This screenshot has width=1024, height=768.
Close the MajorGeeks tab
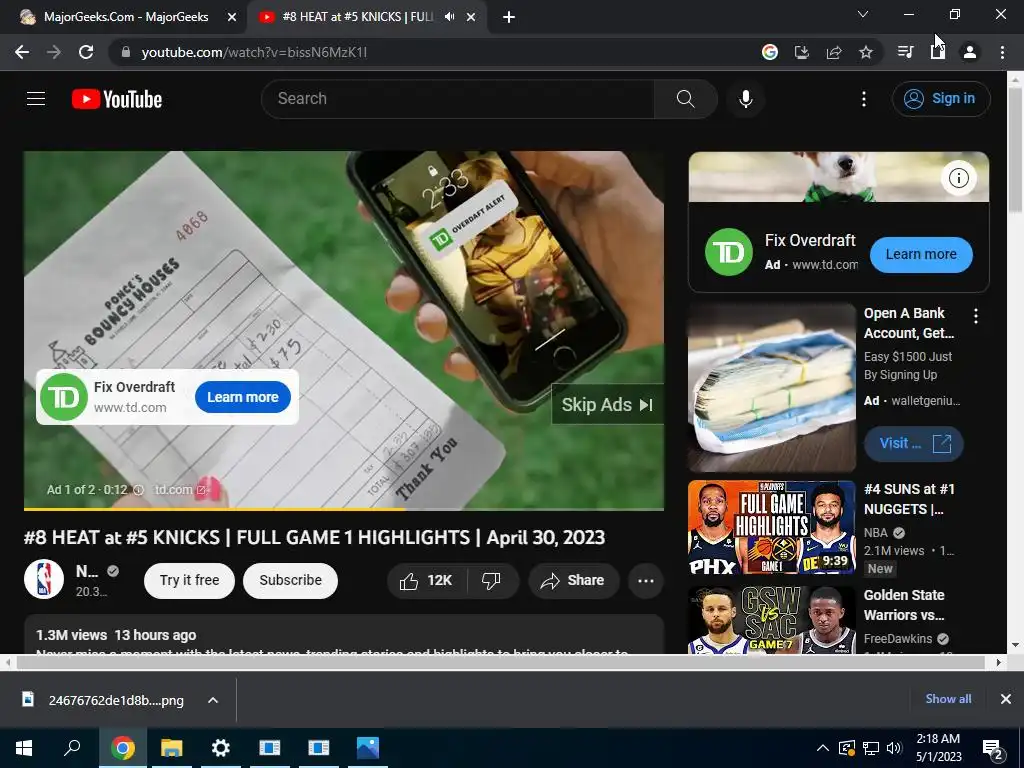coord(232,17)
